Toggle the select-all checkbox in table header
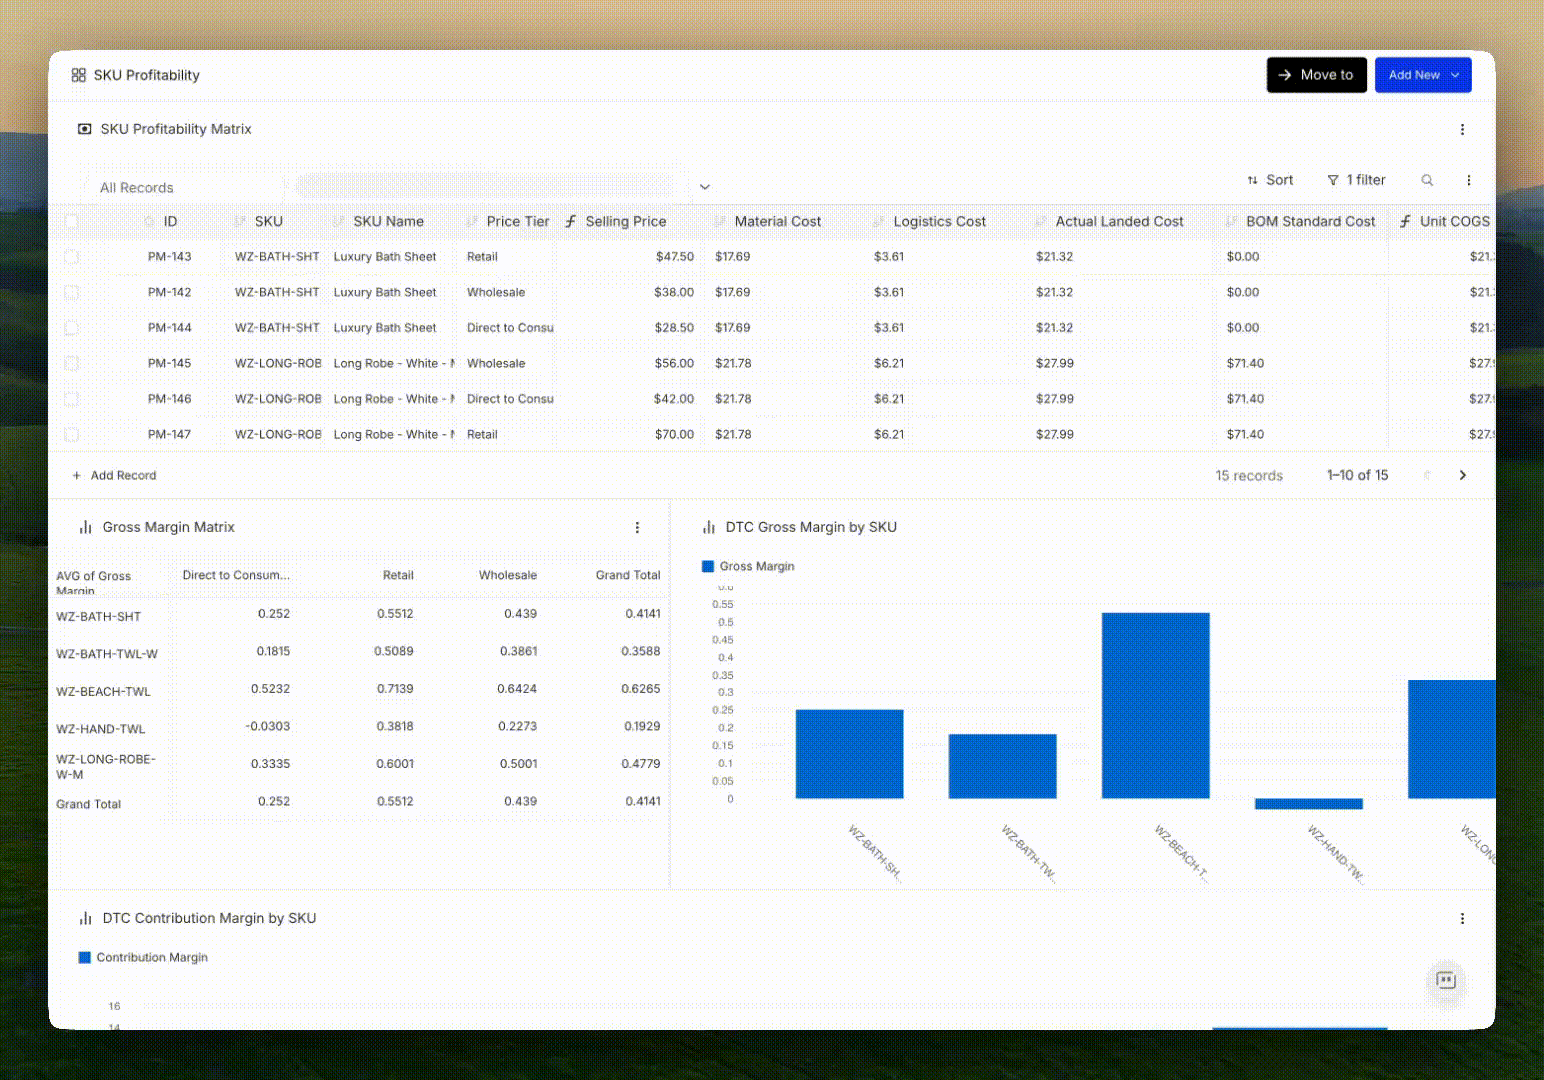This screenshot has width=1544, height=1080. point(71,222)
